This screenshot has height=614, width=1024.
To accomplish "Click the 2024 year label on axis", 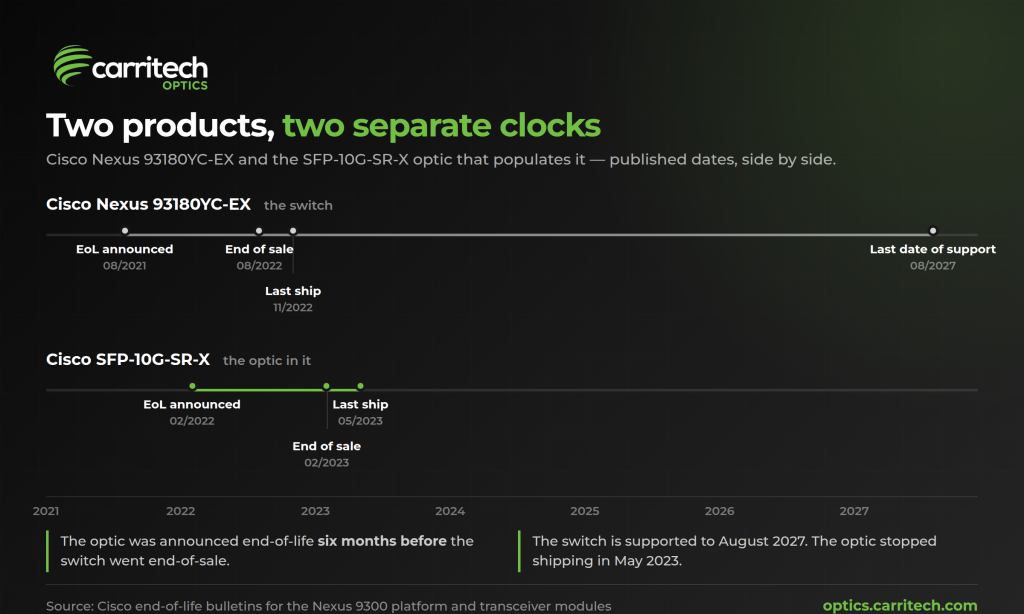I will click(x=450, y=511).
